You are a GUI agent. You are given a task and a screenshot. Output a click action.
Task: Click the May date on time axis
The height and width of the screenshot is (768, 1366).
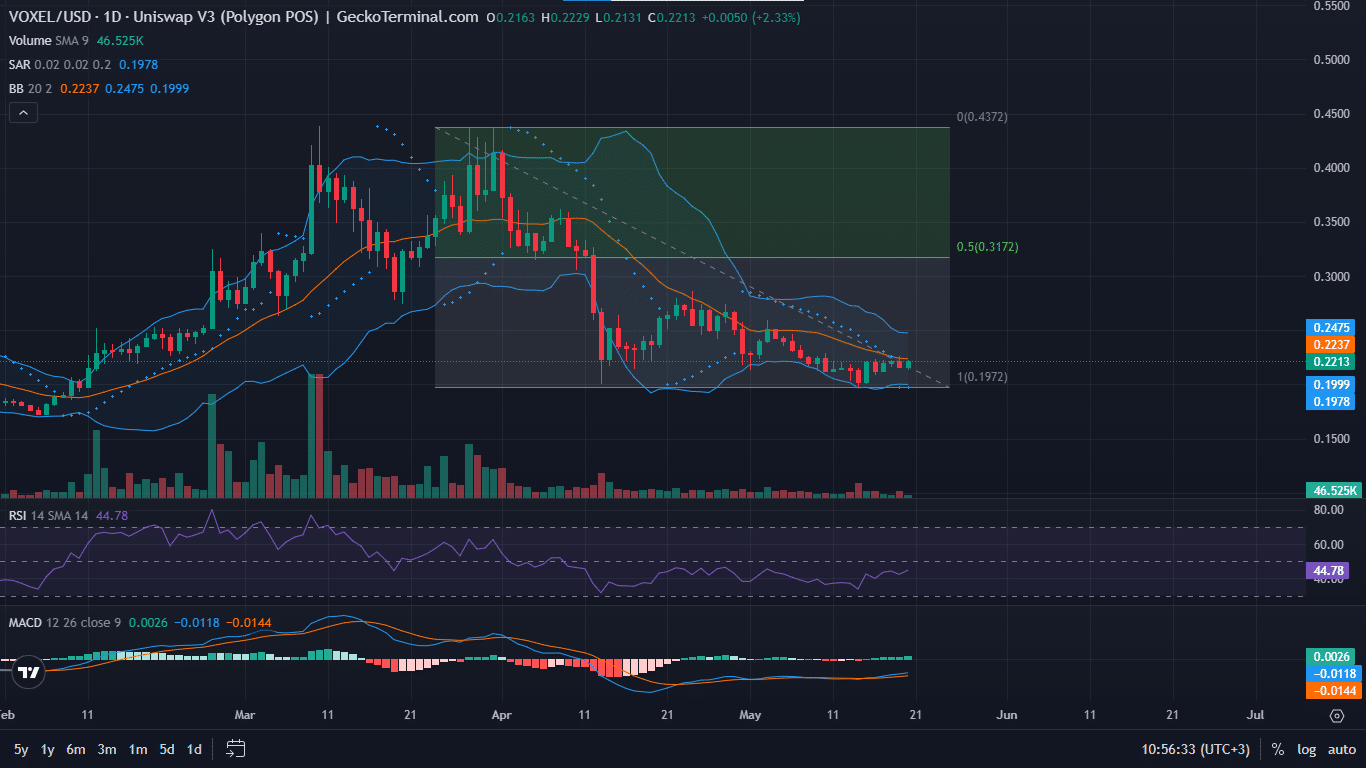(x=750, y=716)
